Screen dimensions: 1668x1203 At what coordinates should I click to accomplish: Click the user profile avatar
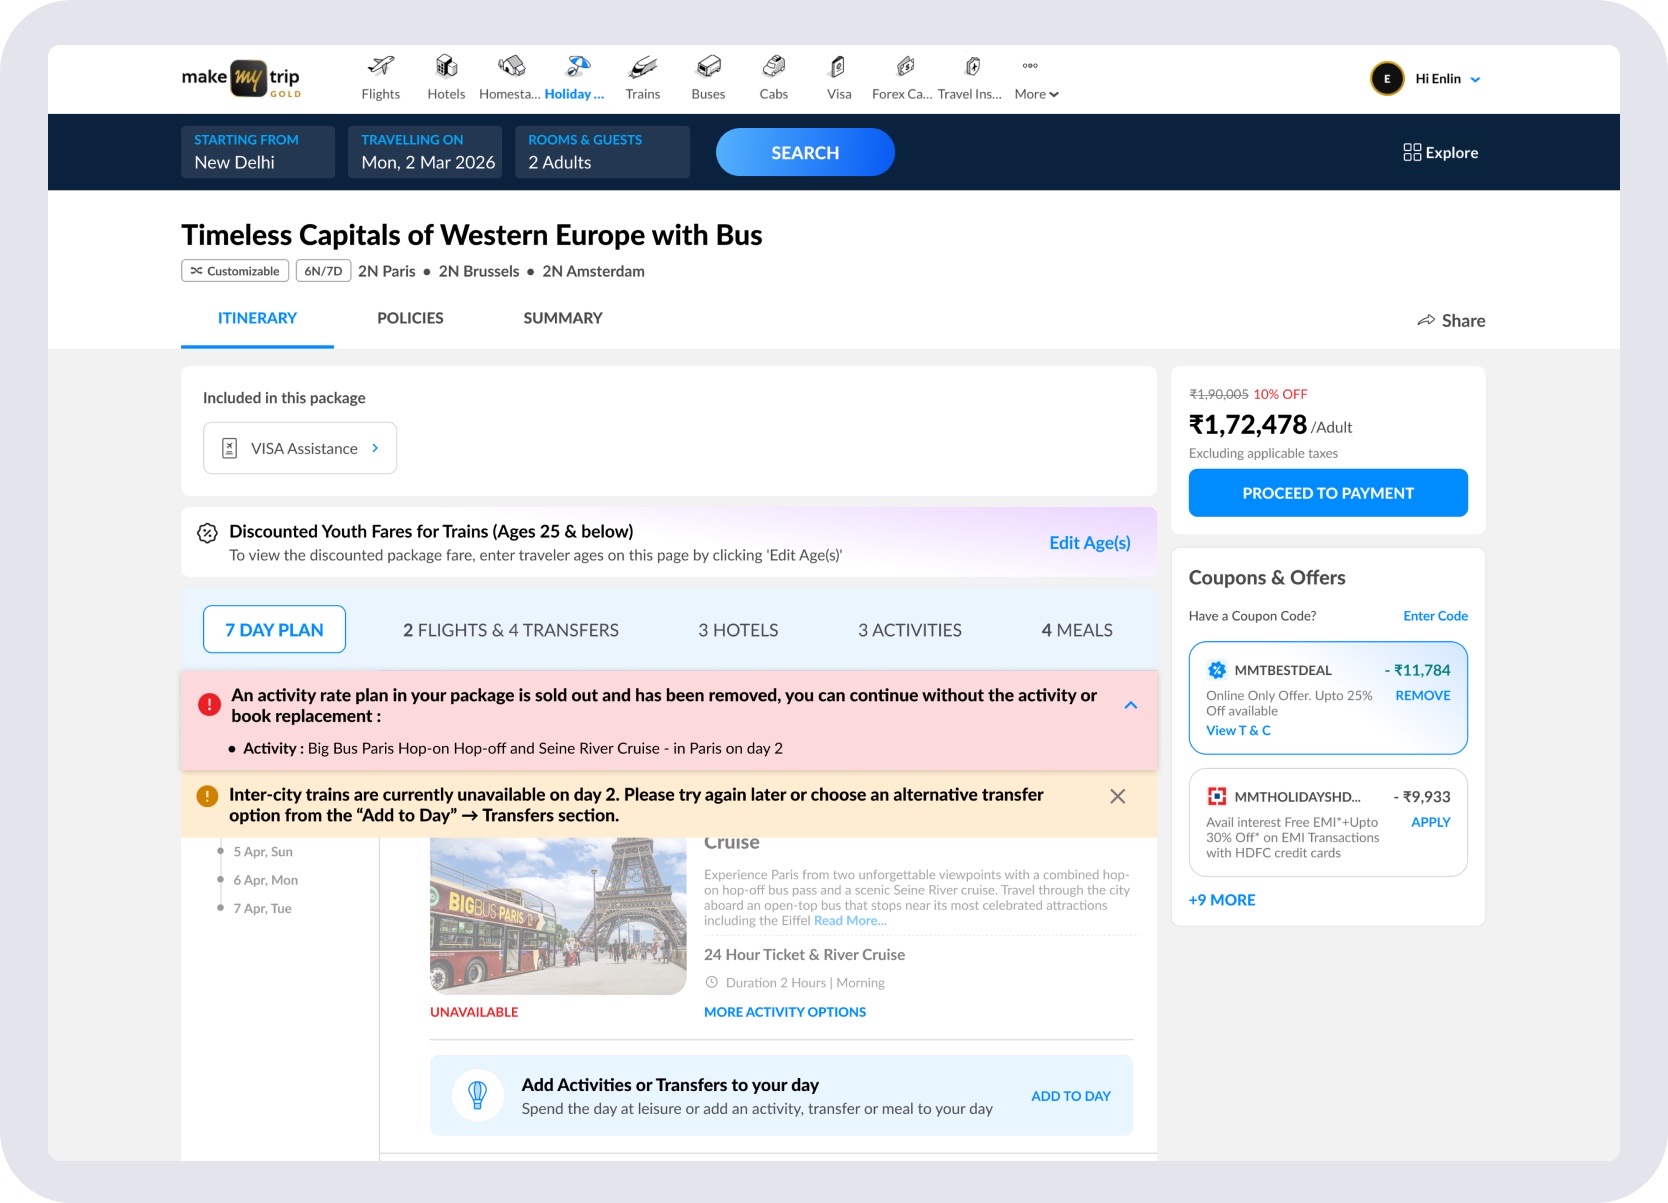point(1387,78)
